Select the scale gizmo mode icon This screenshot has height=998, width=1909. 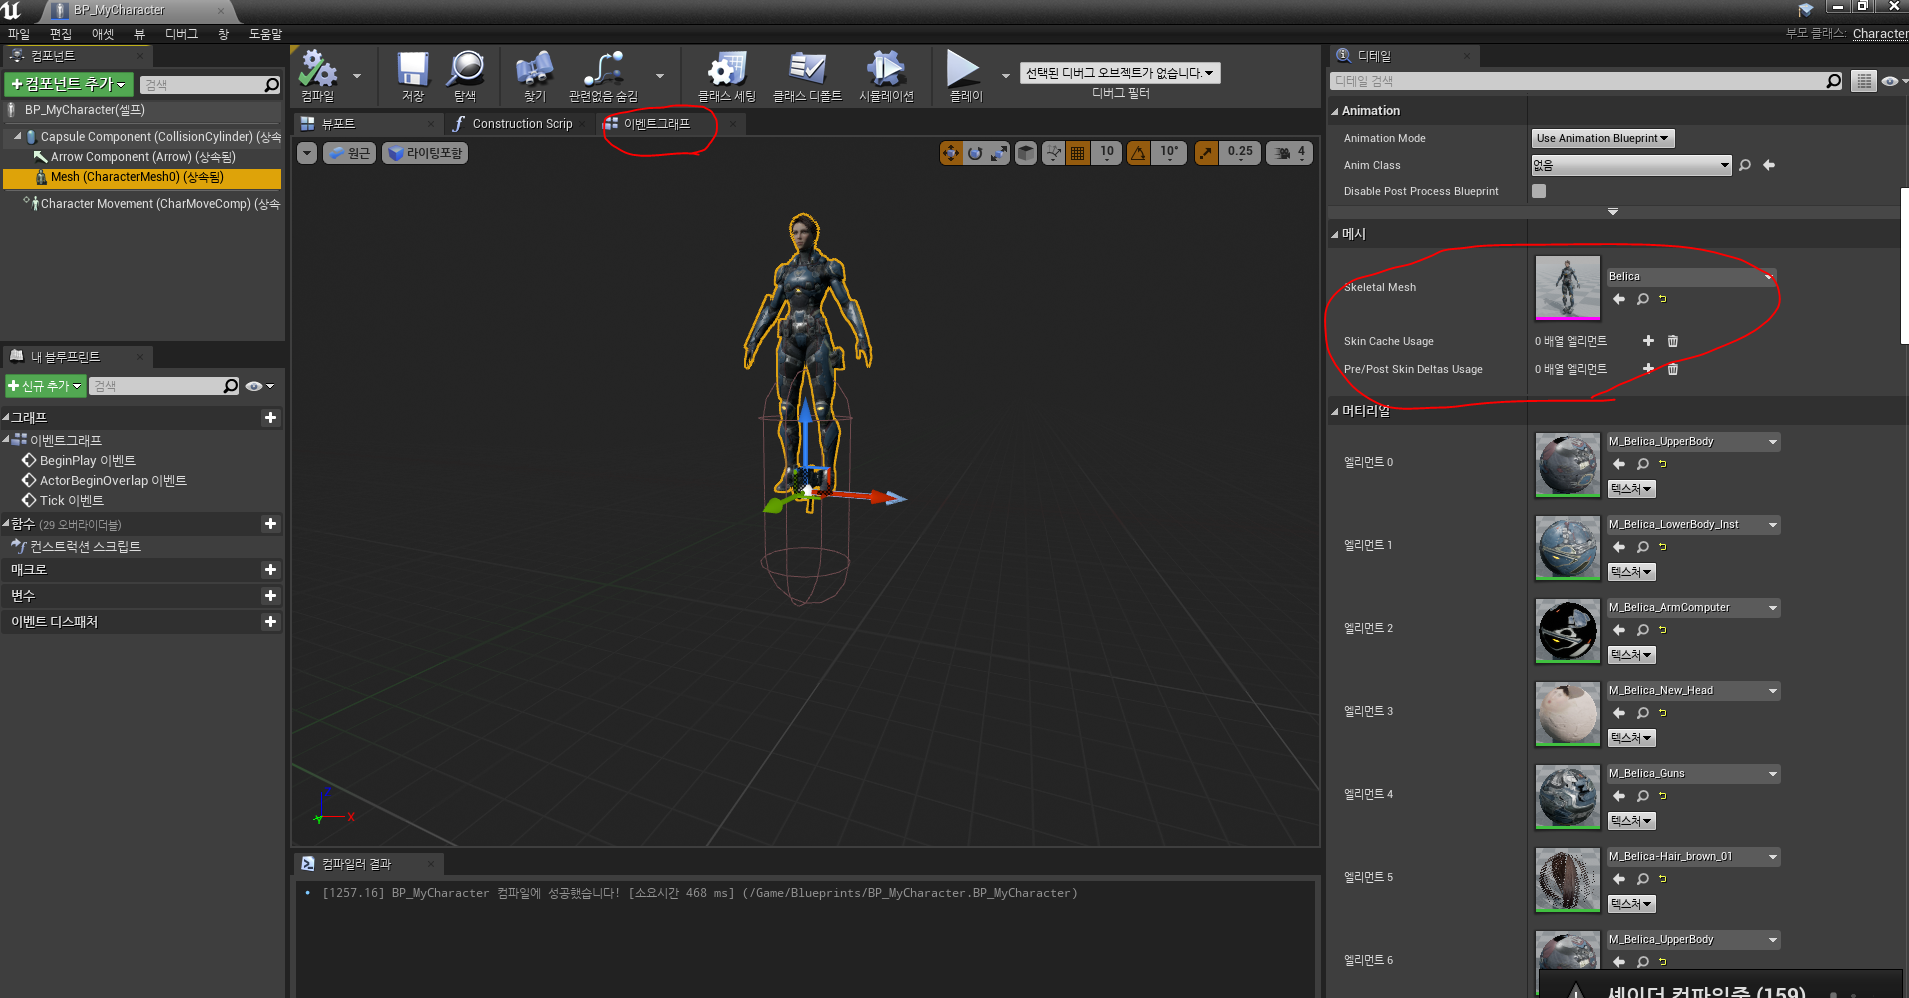click(999, 153)
